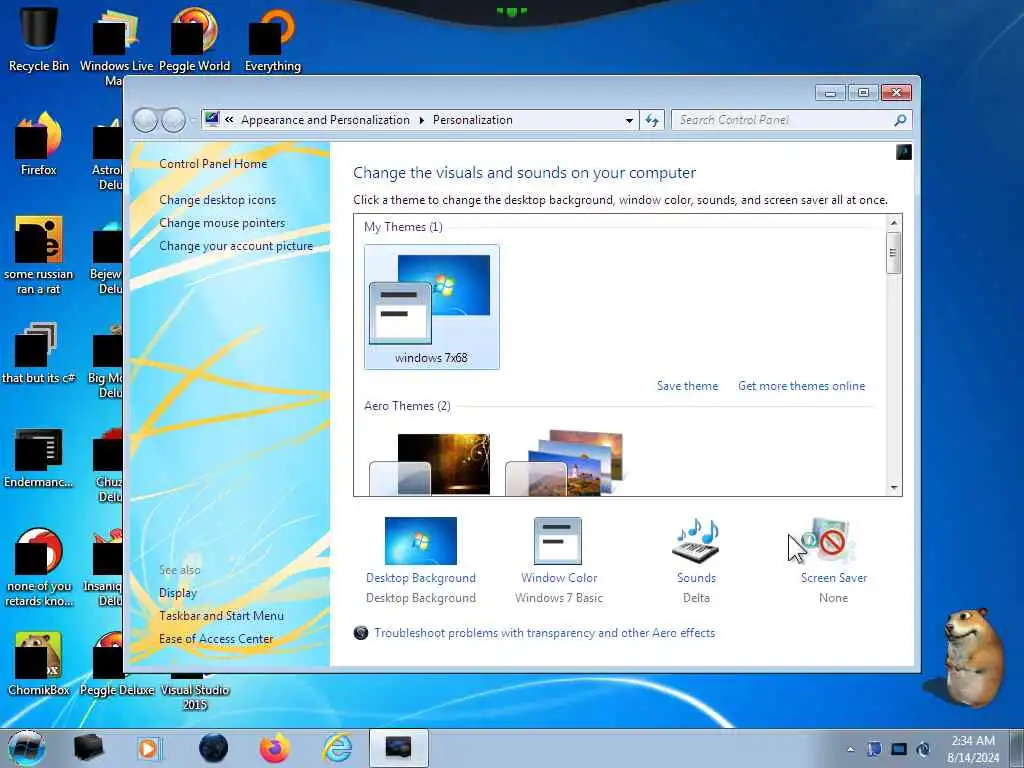
Task: Select the second Aero theme with landscape photos
Action: click(565, 463)
